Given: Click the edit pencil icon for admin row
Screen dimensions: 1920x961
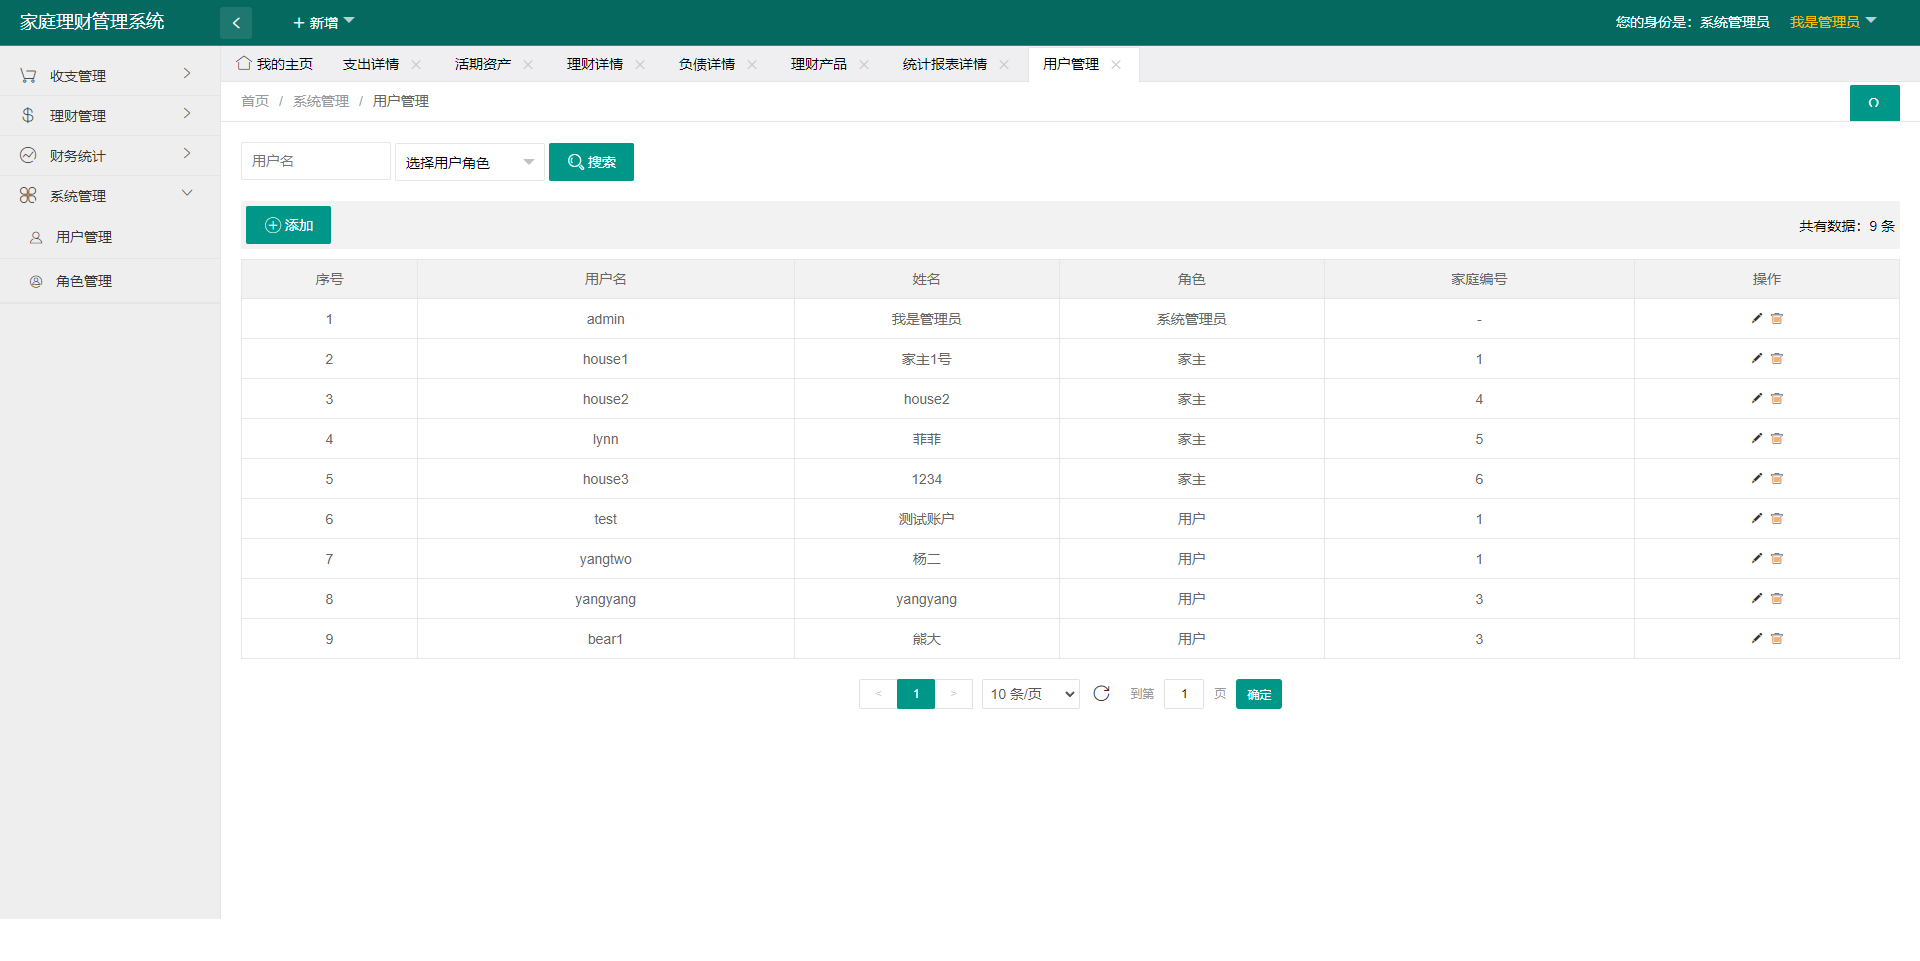Looking at the screenshot, I should (1756, 318).
